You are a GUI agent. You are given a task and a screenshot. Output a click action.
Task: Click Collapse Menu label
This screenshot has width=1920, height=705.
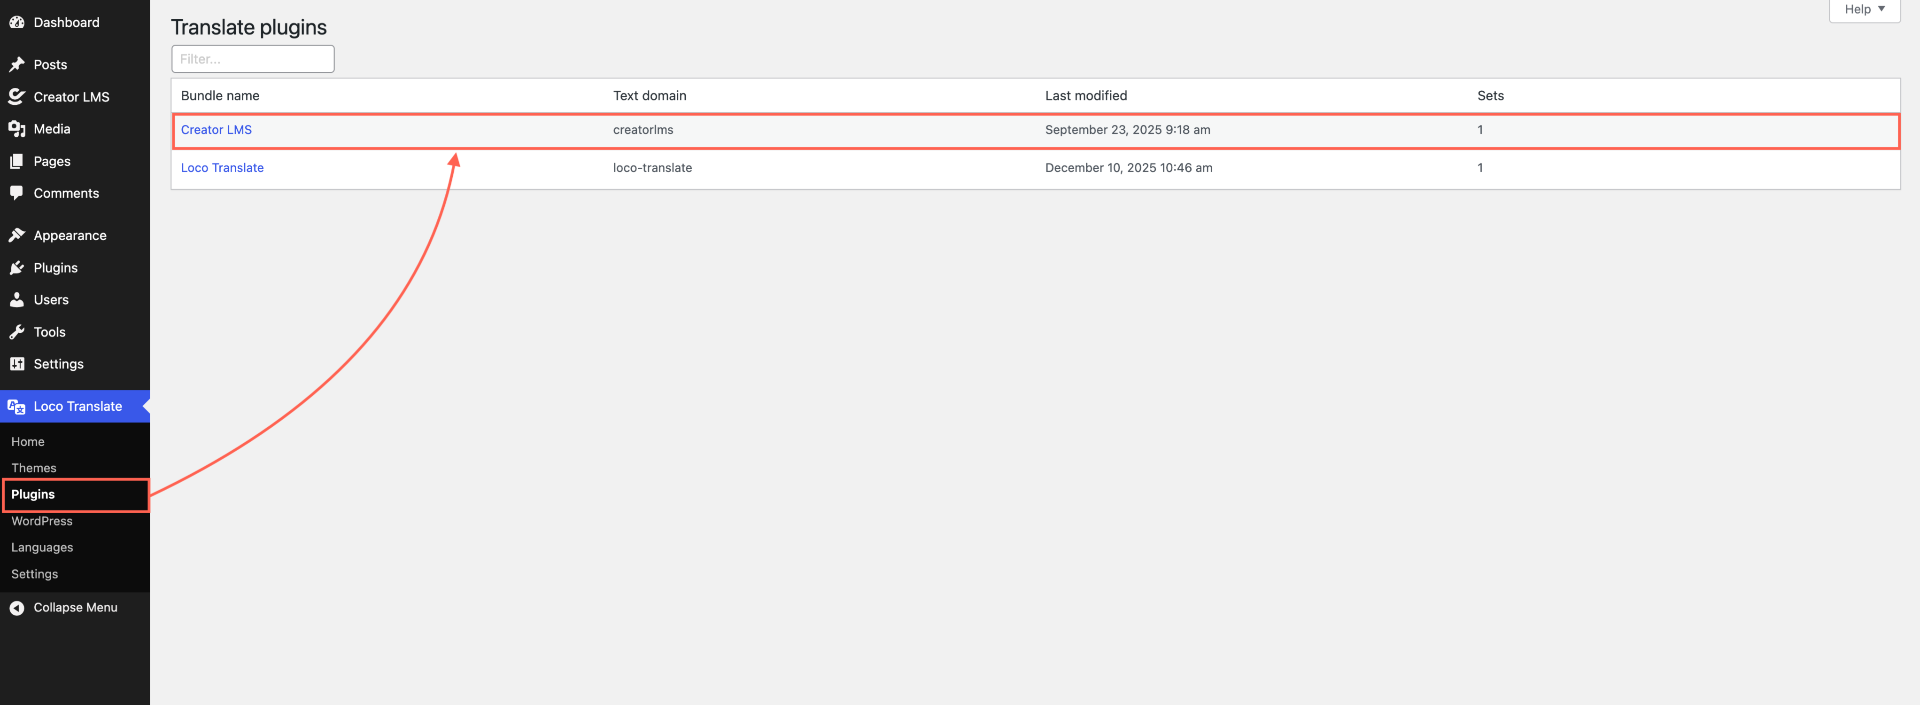tap(76, 607)
